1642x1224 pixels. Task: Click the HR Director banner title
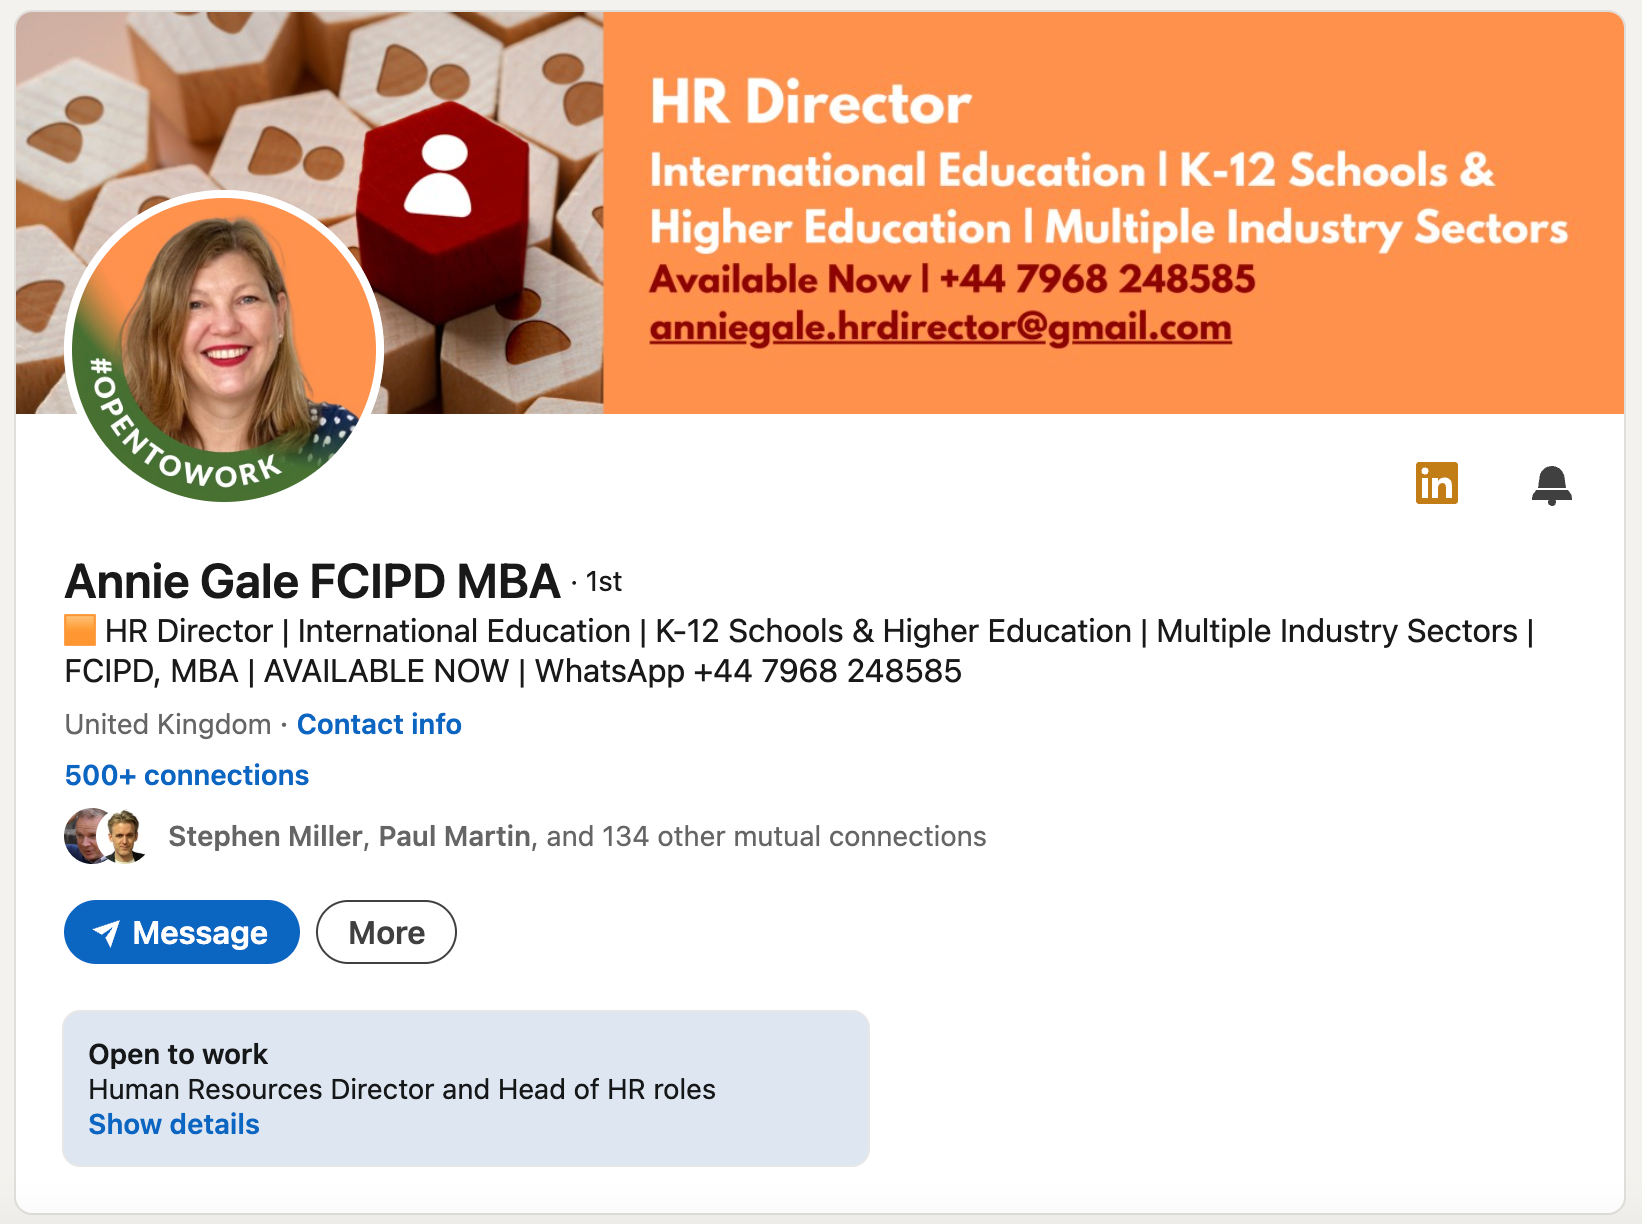[x=810, y=102]
